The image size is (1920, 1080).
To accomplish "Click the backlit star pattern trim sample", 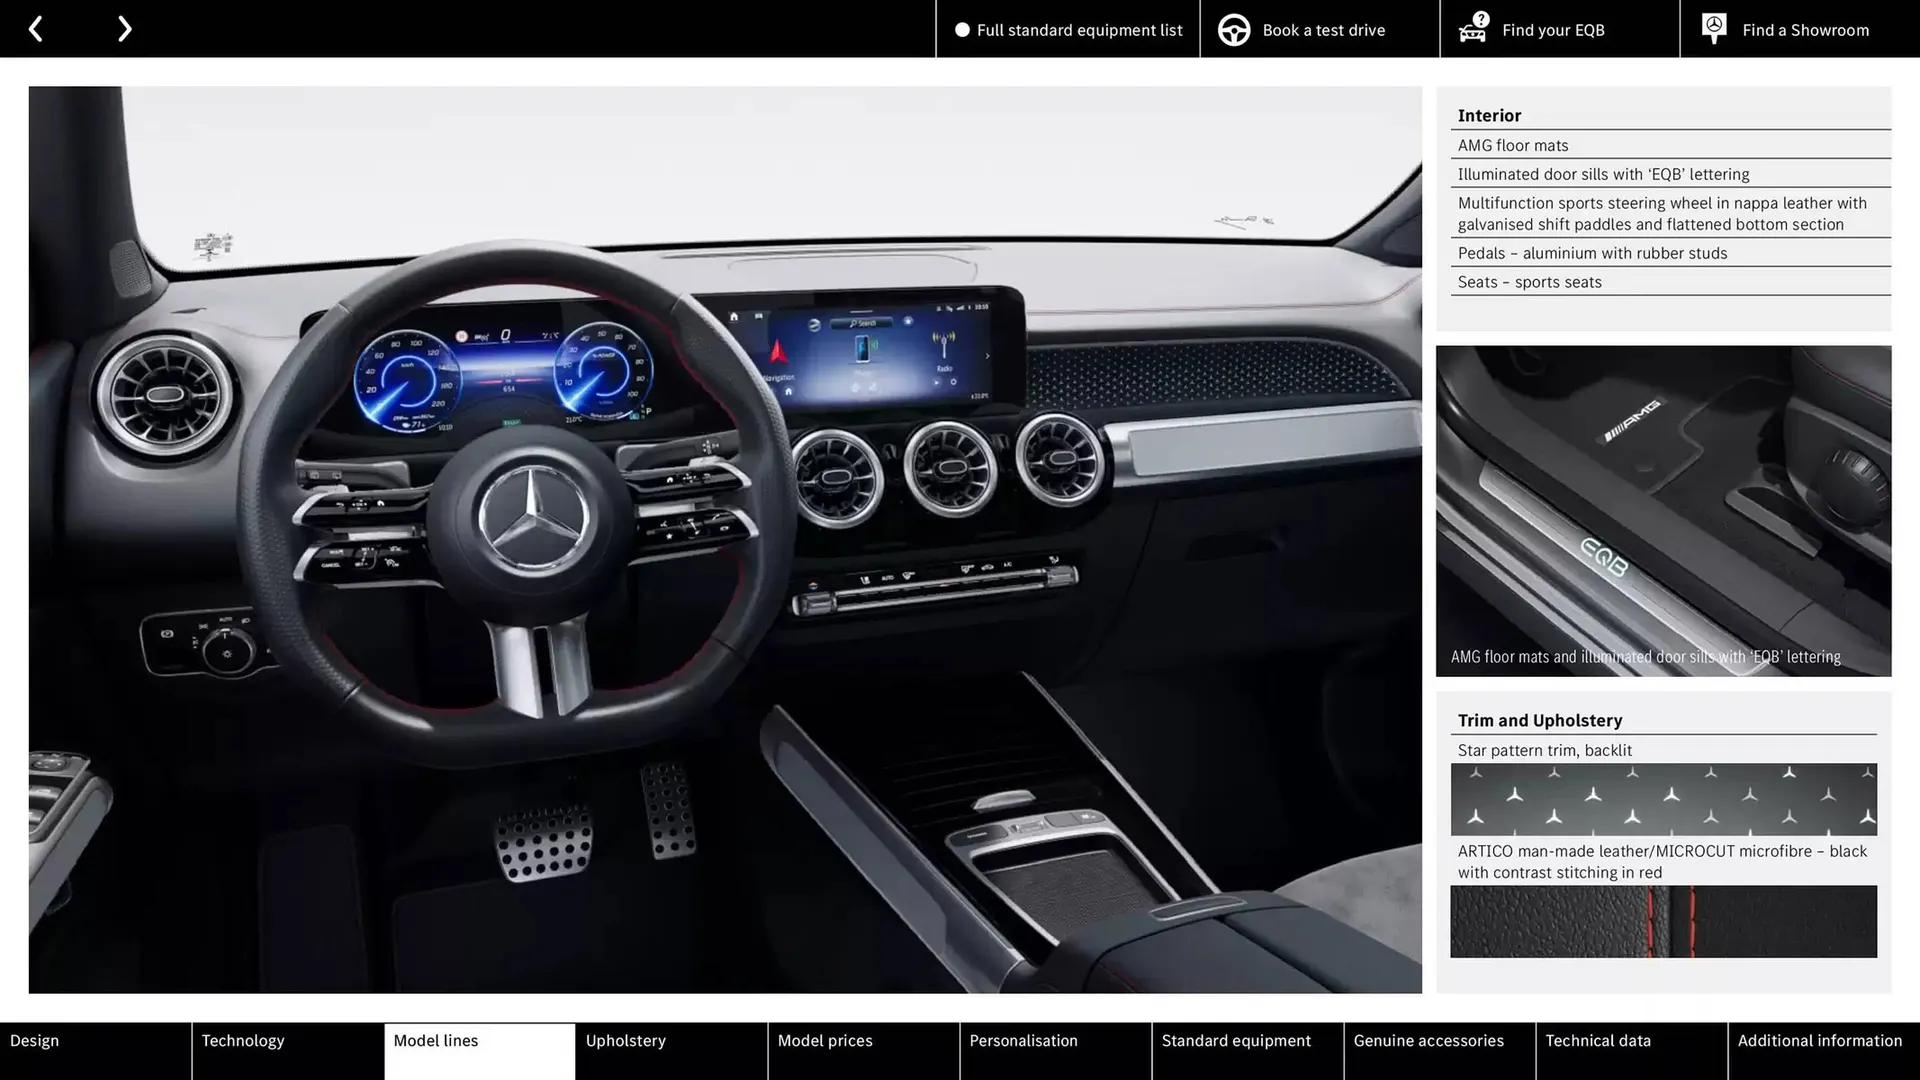I will (1663, 799).
